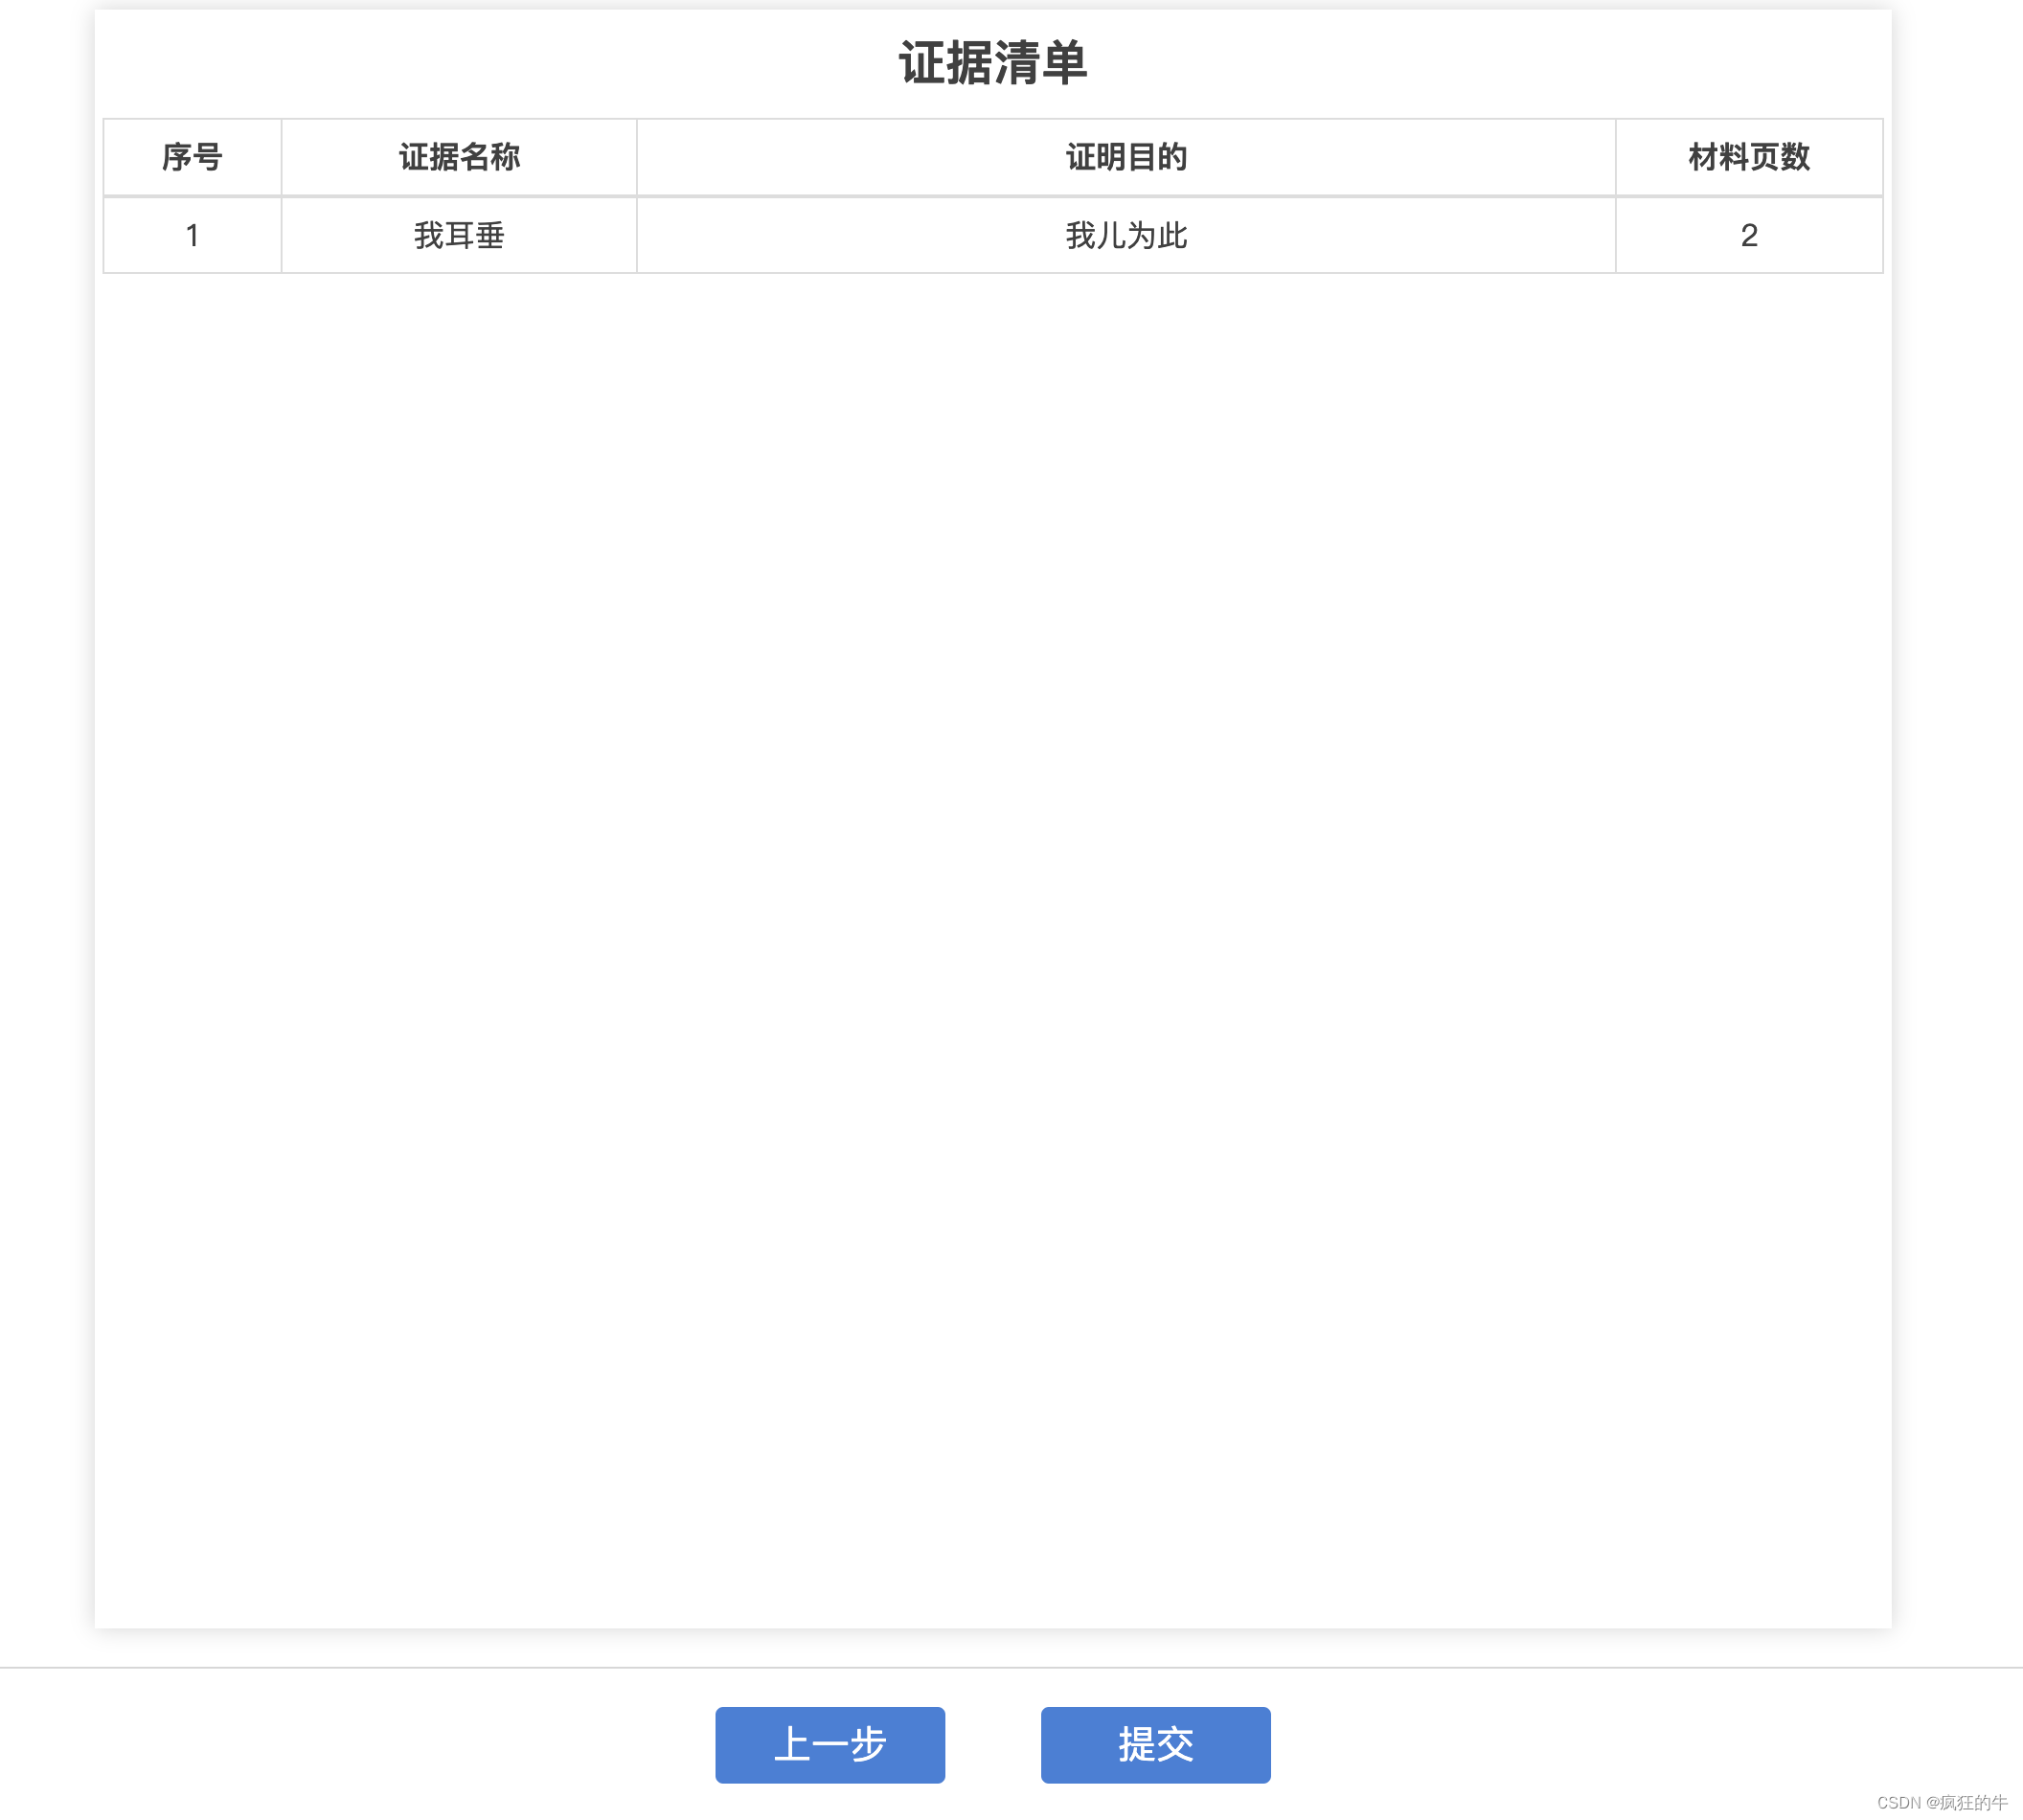This screenshot has width=2023, height=1820.
Task: Click the CSDN @疯狂的牛 watermark
Action: click(1941, 1802)
